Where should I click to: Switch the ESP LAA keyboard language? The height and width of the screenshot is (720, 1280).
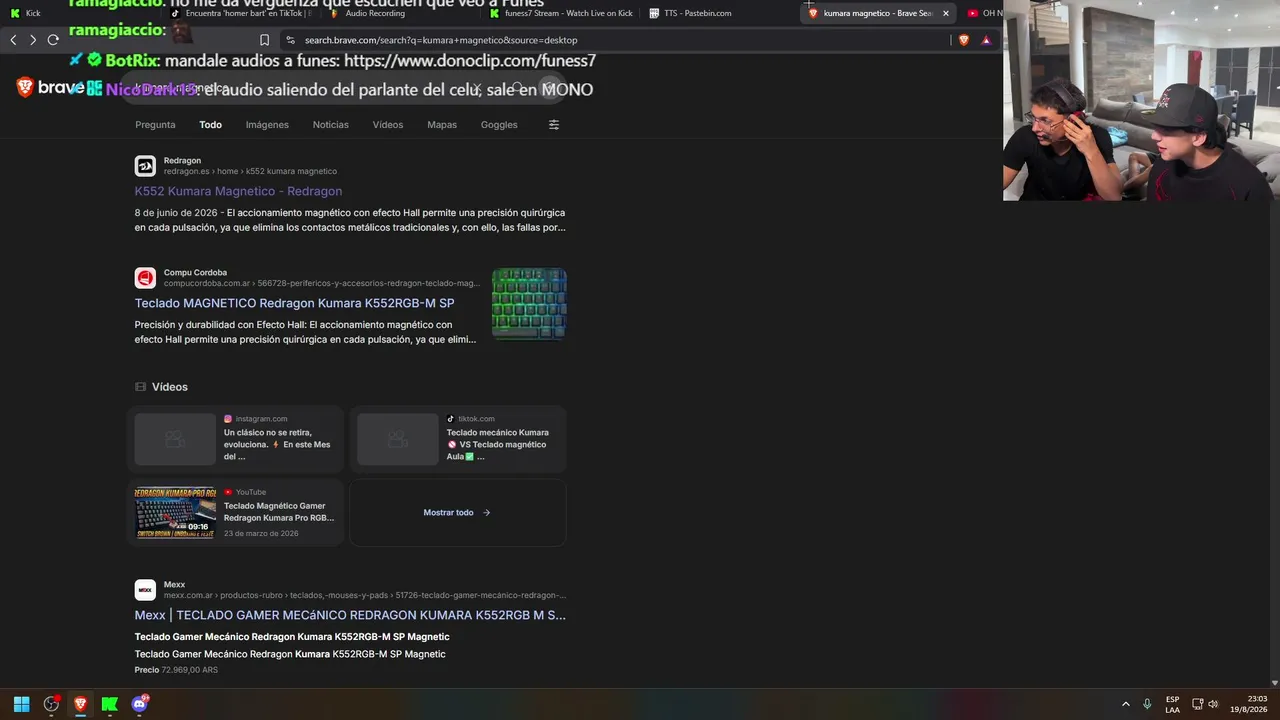pos(1172,704)
